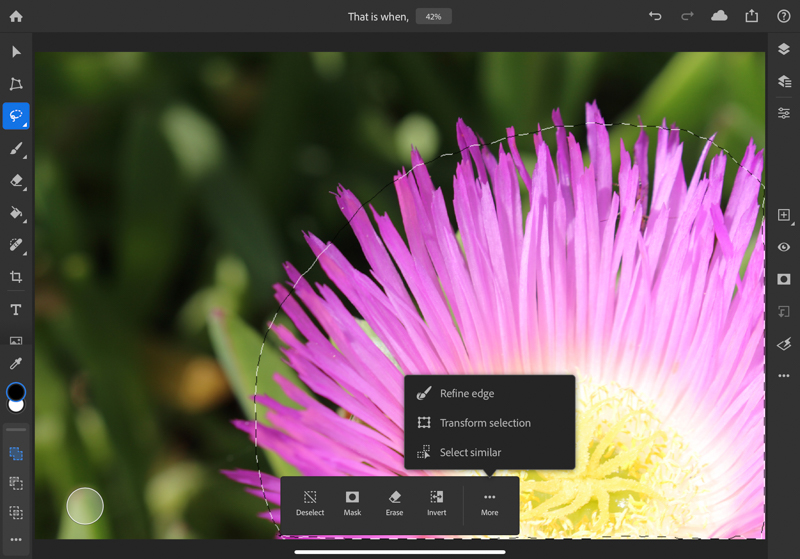Click Erase in the selection bar
This screenshot has width=800, height=559.
coord(394,503)
